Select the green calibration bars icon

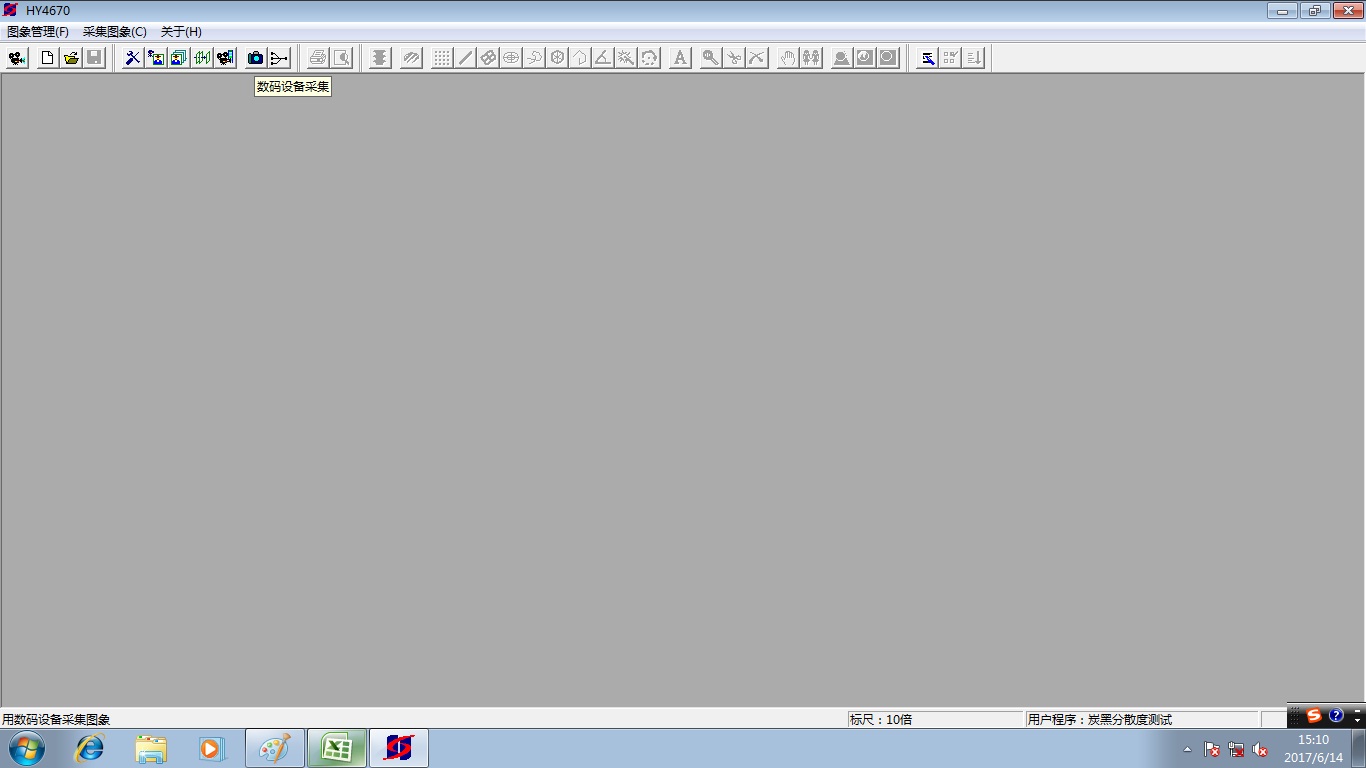(x=202, y=58)
